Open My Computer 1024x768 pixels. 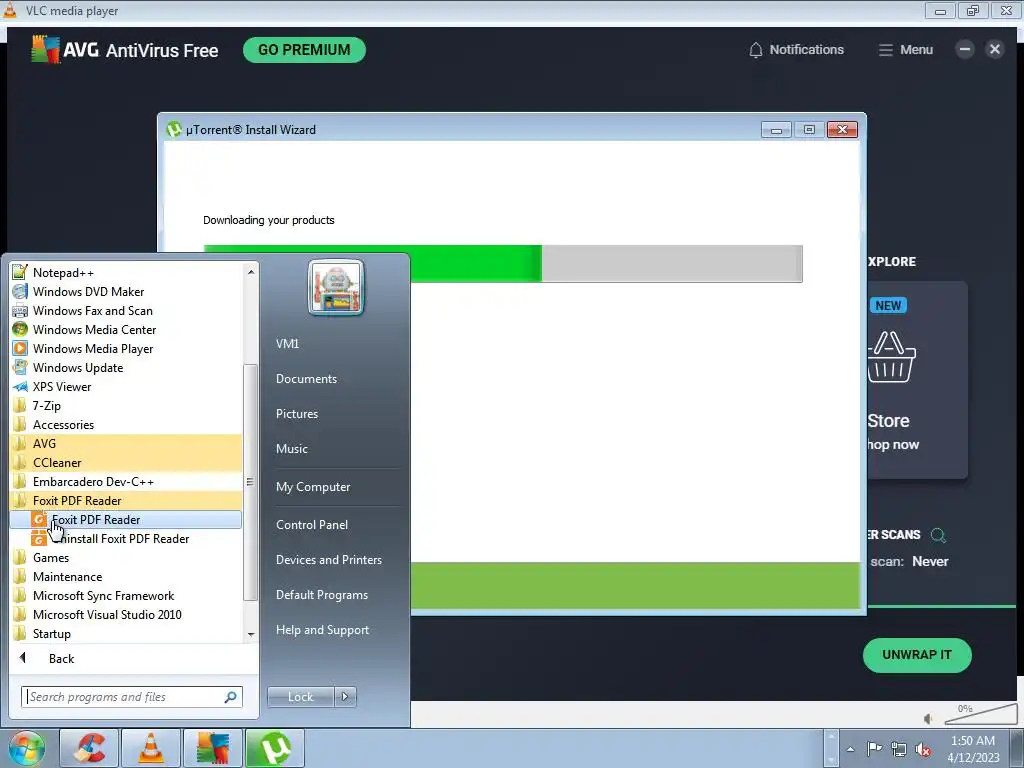click(x=313, y=487)
